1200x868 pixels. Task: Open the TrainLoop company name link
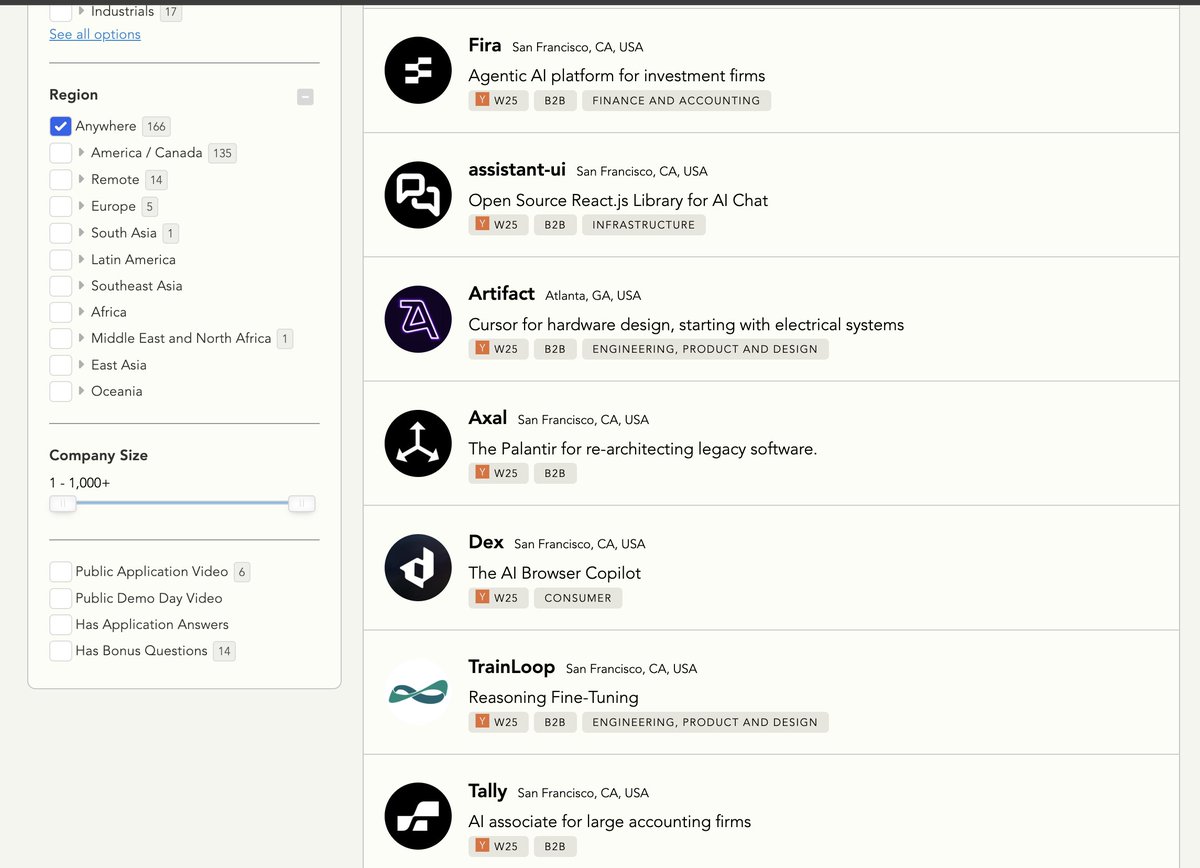[512, 667]
